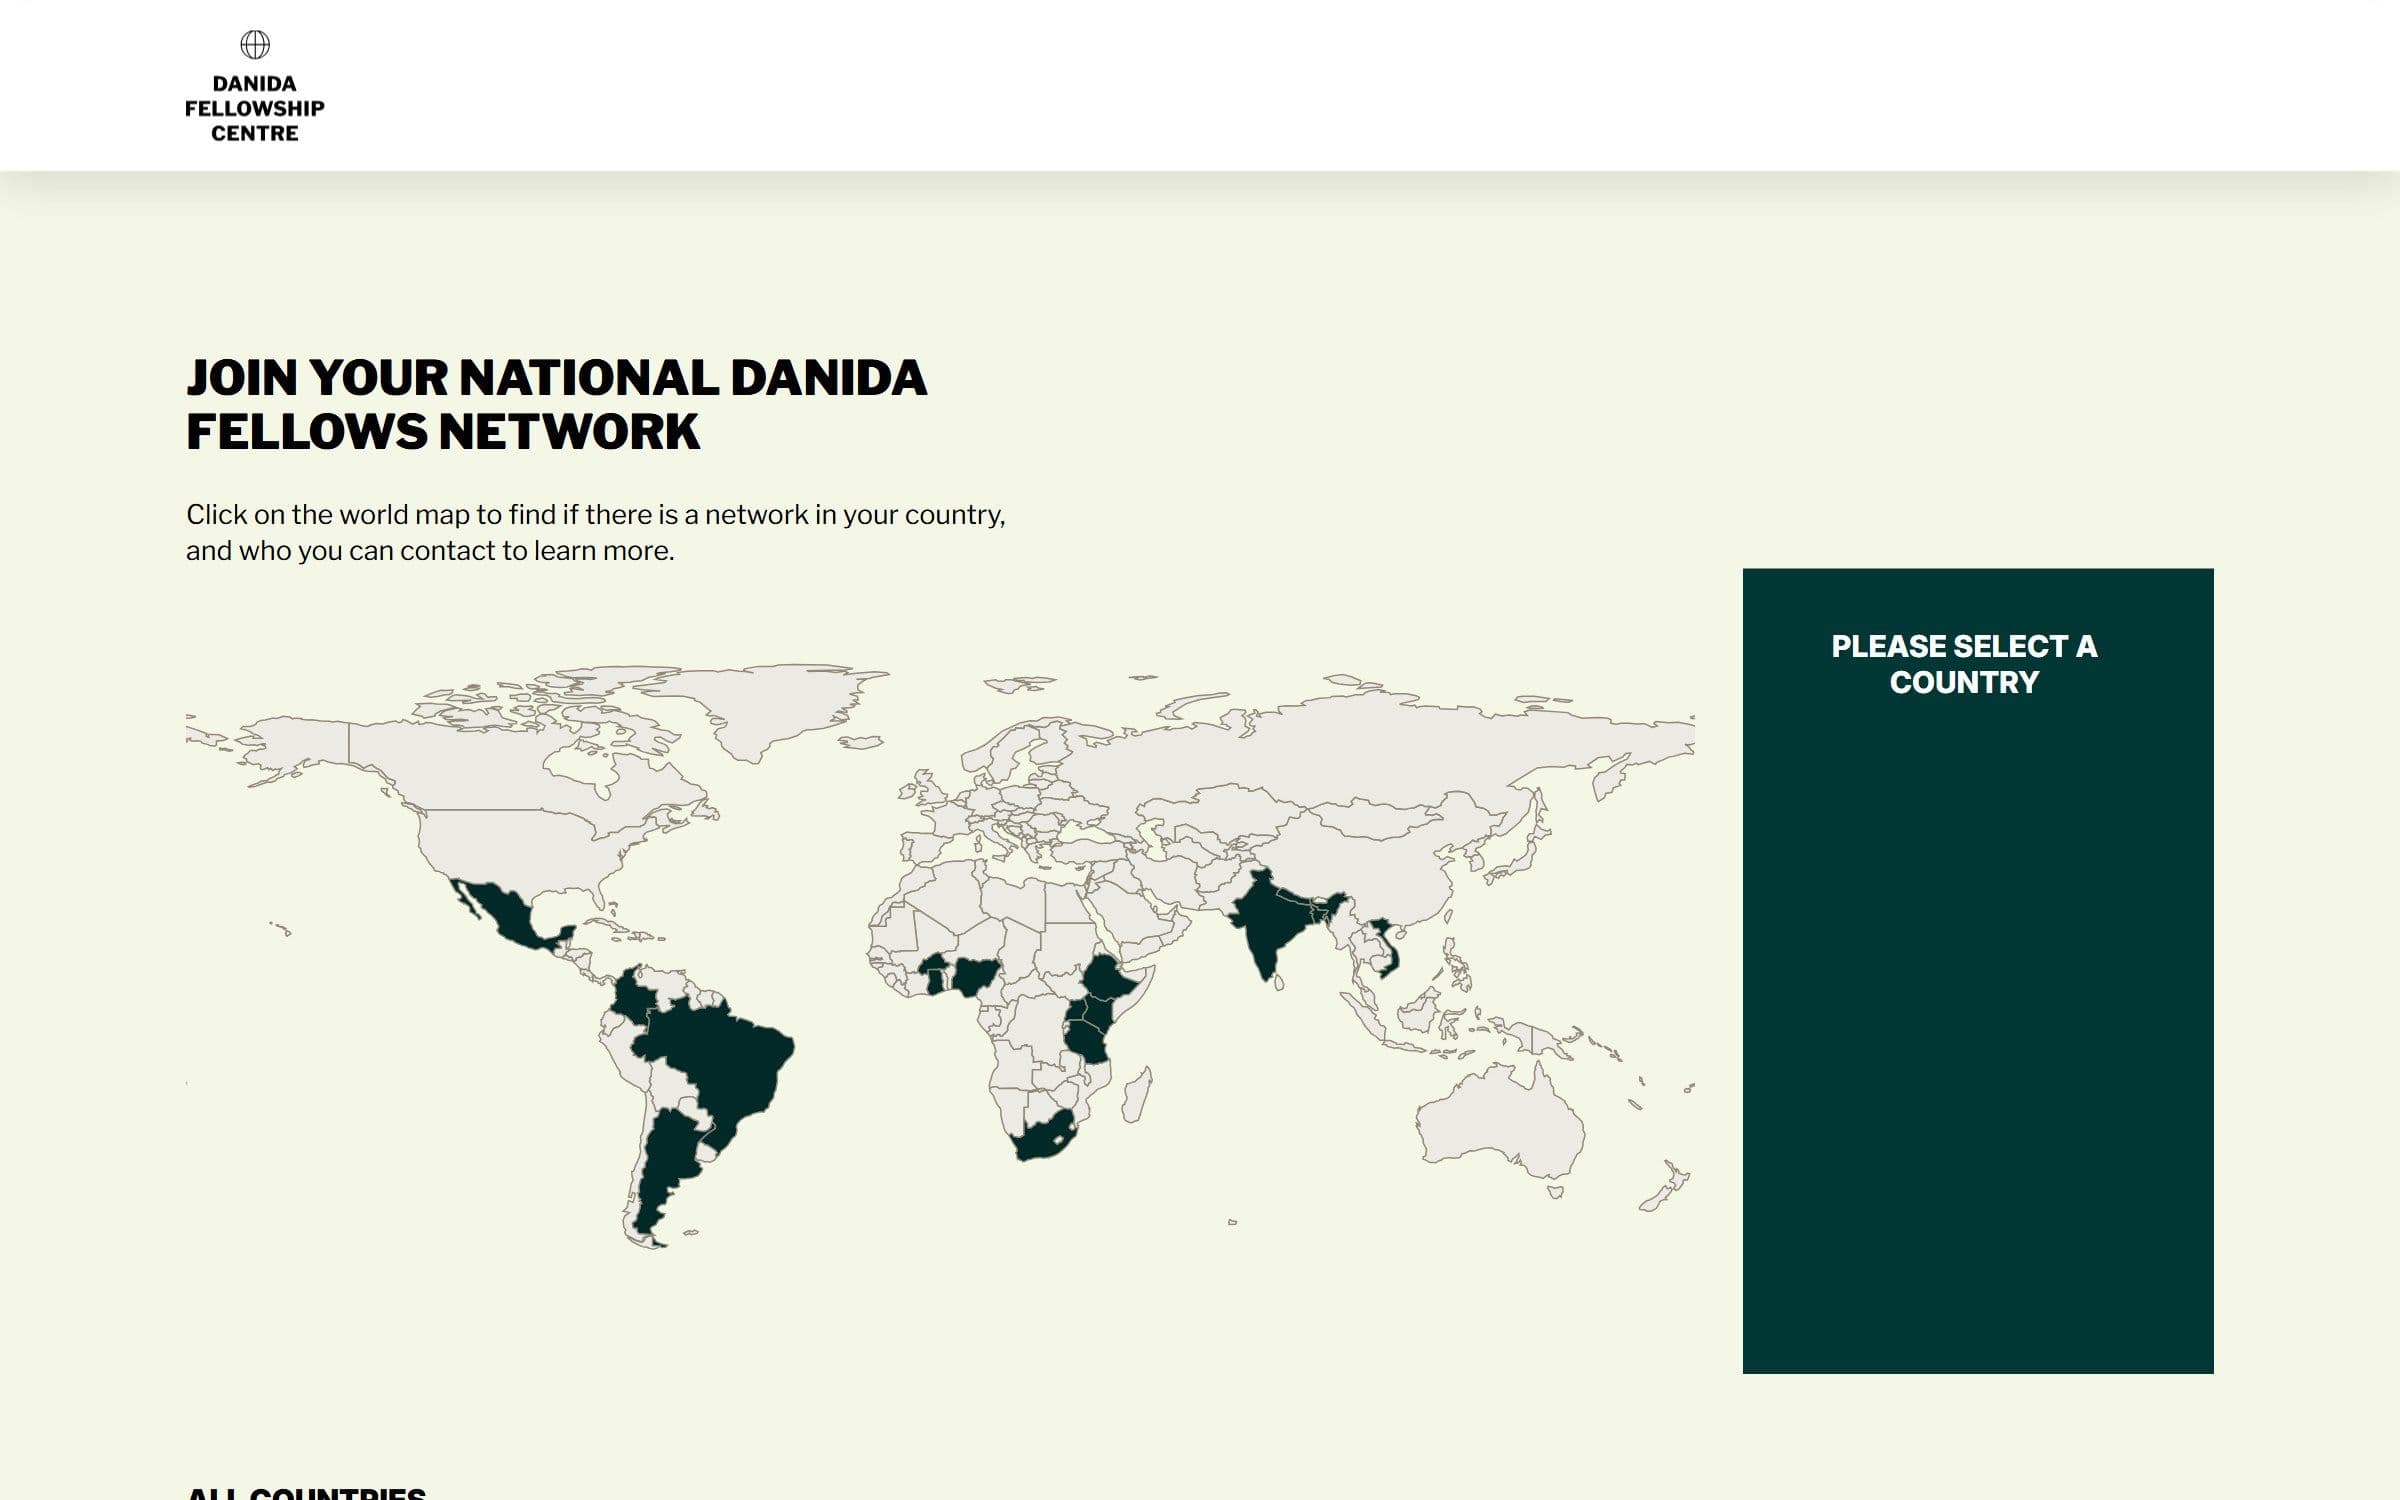Click the 'Join your national Danida Fellows Network' heading
The height and width of the screenshot is (1500, 2400).
(x=557, y=404)
